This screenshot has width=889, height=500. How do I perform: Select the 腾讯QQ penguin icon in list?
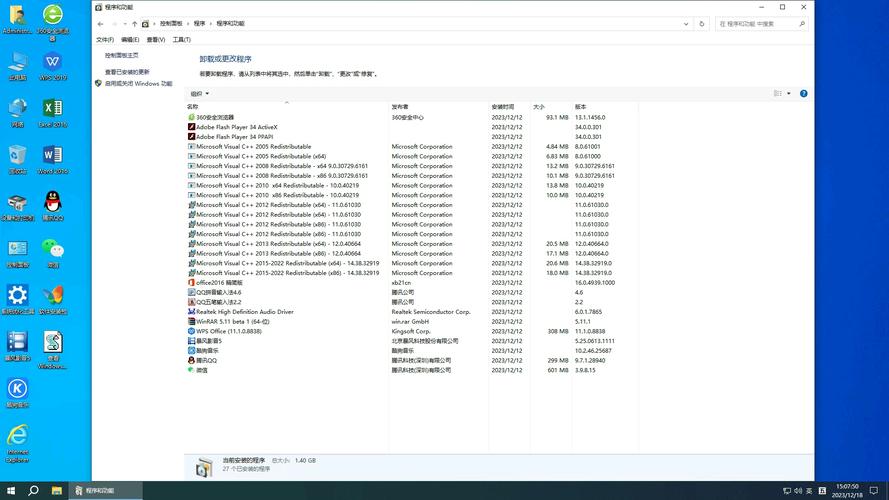pyautogui.click(x=191, y=360)
